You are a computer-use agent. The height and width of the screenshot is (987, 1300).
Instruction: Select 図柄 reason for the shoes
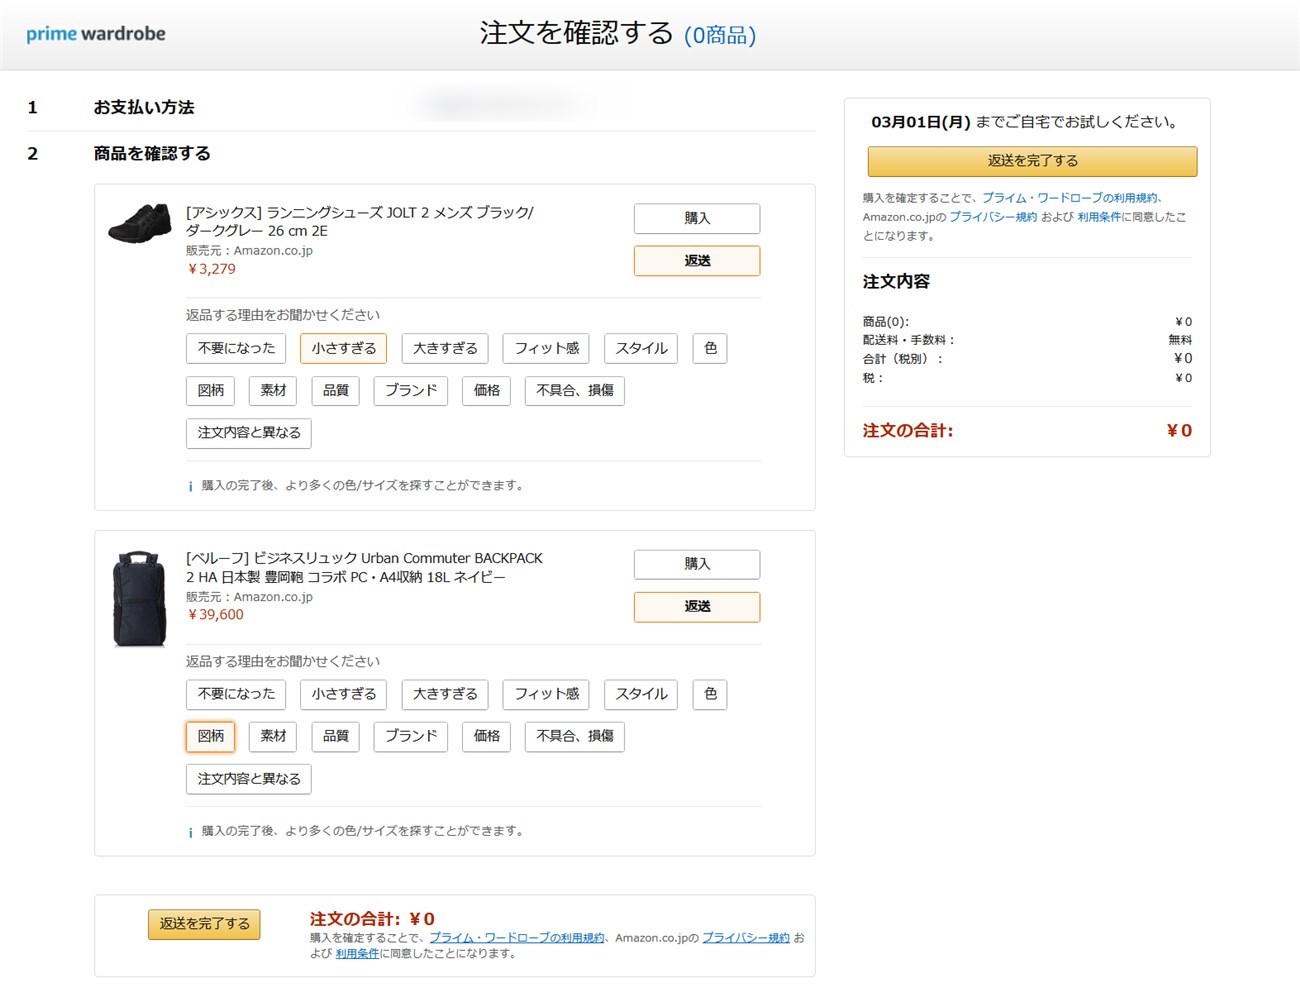click(x=210, y=390)
